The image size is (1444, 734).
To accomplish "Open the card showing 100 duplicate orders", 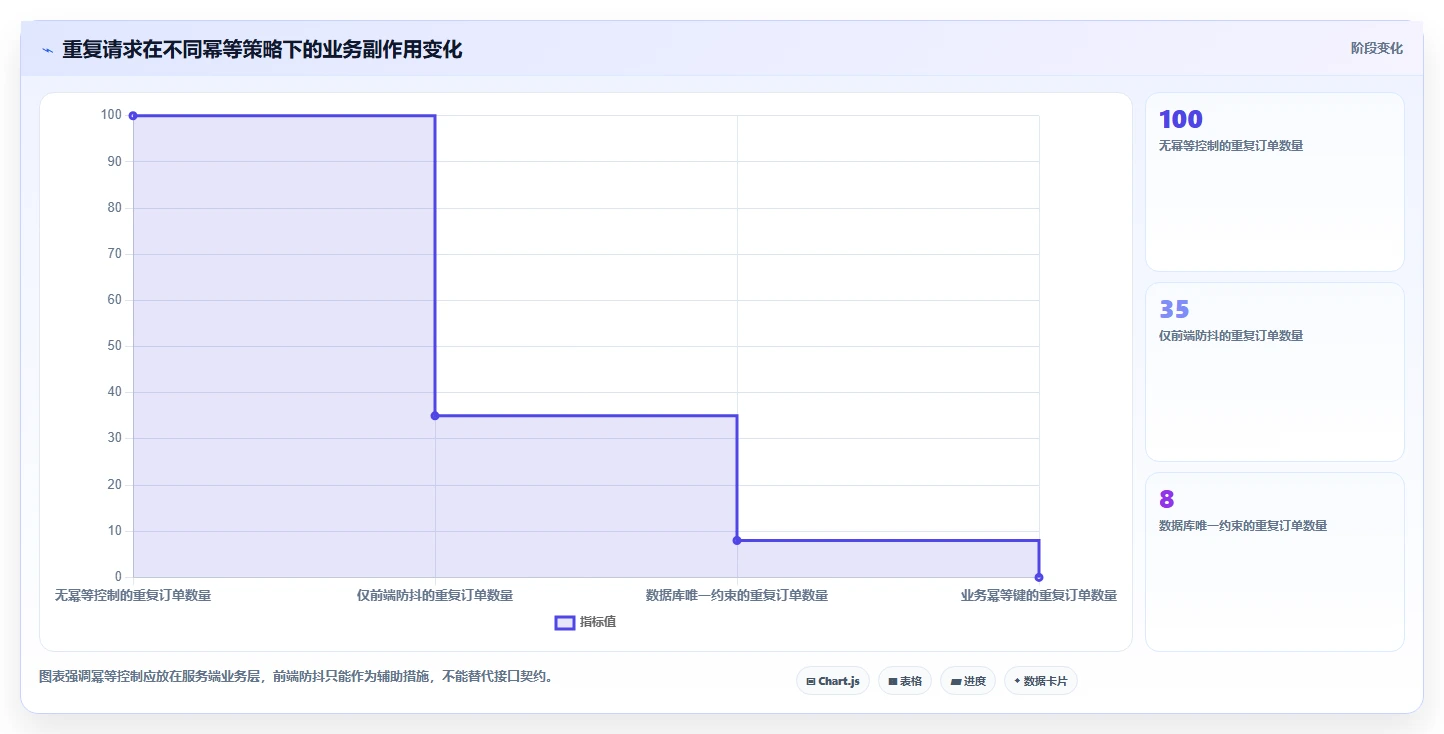I will pyautogui.click(x=1274, y=182).
